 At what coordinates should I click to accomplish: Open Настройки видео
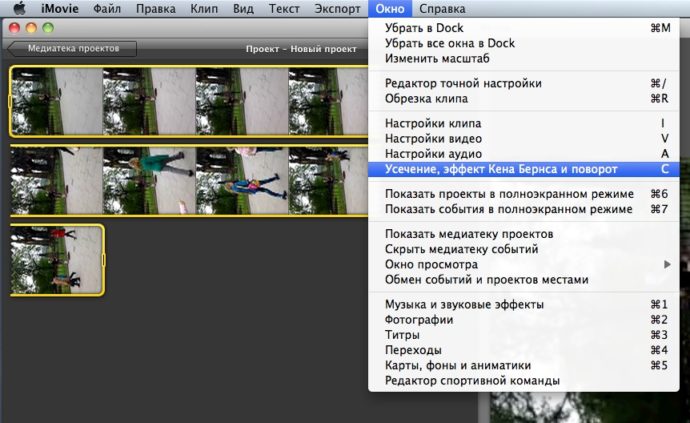(x=524, y=139)
